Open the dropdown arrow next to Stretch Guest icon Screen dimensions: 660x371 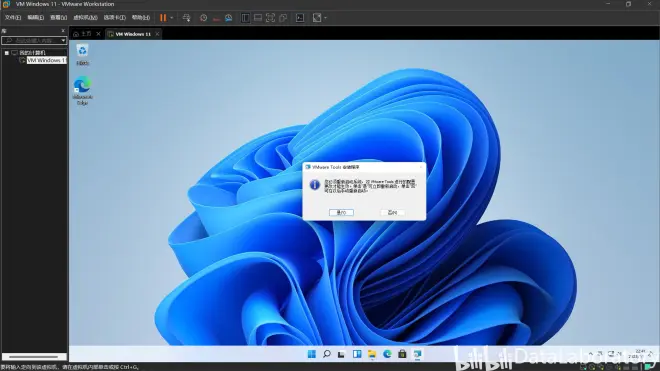(x=325, y=18)
